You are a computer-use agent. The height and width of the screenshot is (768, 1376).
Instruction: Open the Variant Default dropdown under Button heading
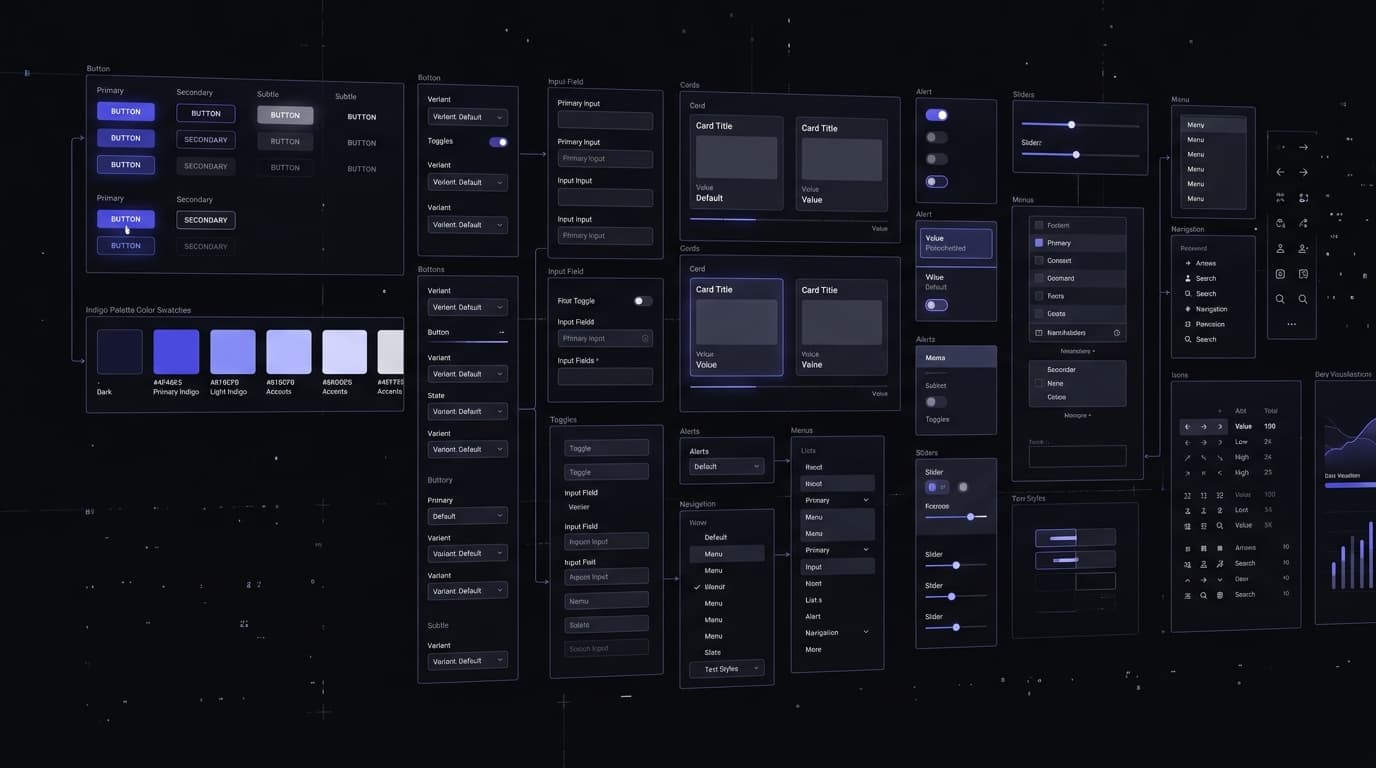coord(467,116)
